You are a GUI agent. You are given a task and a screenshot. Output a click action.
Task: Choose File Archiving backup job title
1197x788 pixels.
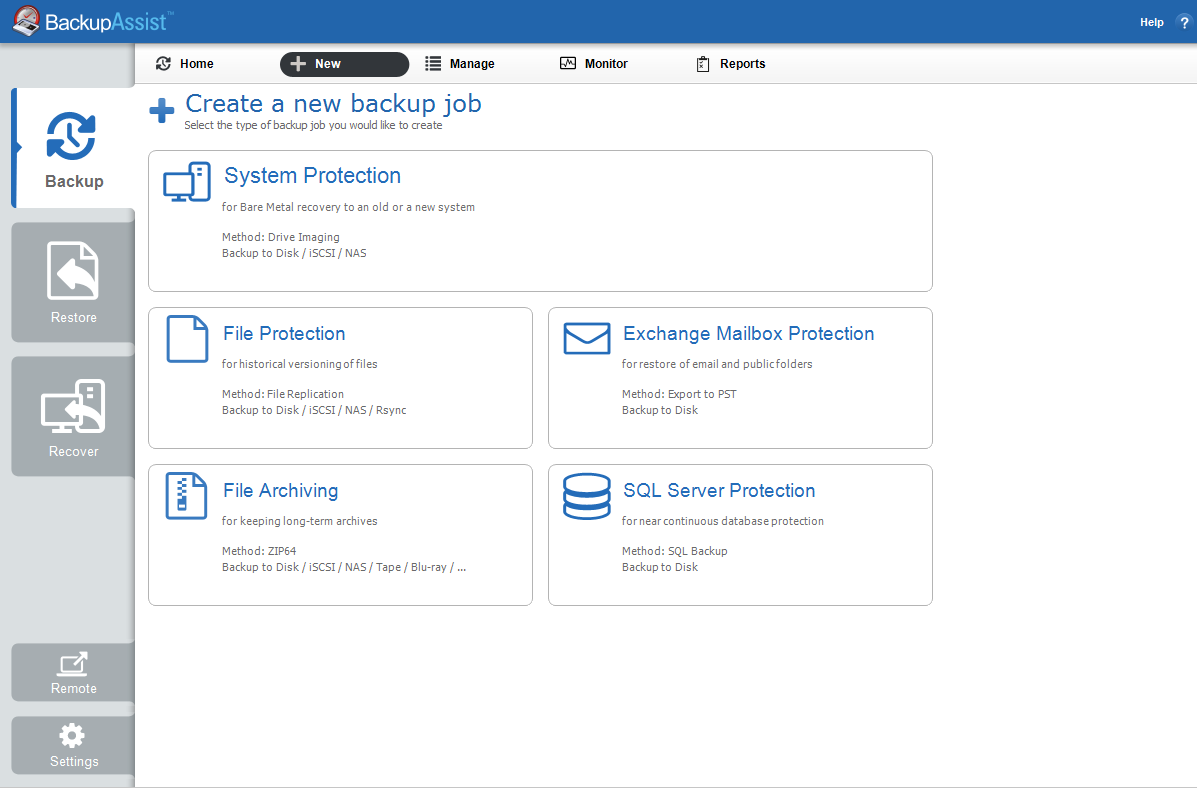pyautogui.click(x=280, y=491)
